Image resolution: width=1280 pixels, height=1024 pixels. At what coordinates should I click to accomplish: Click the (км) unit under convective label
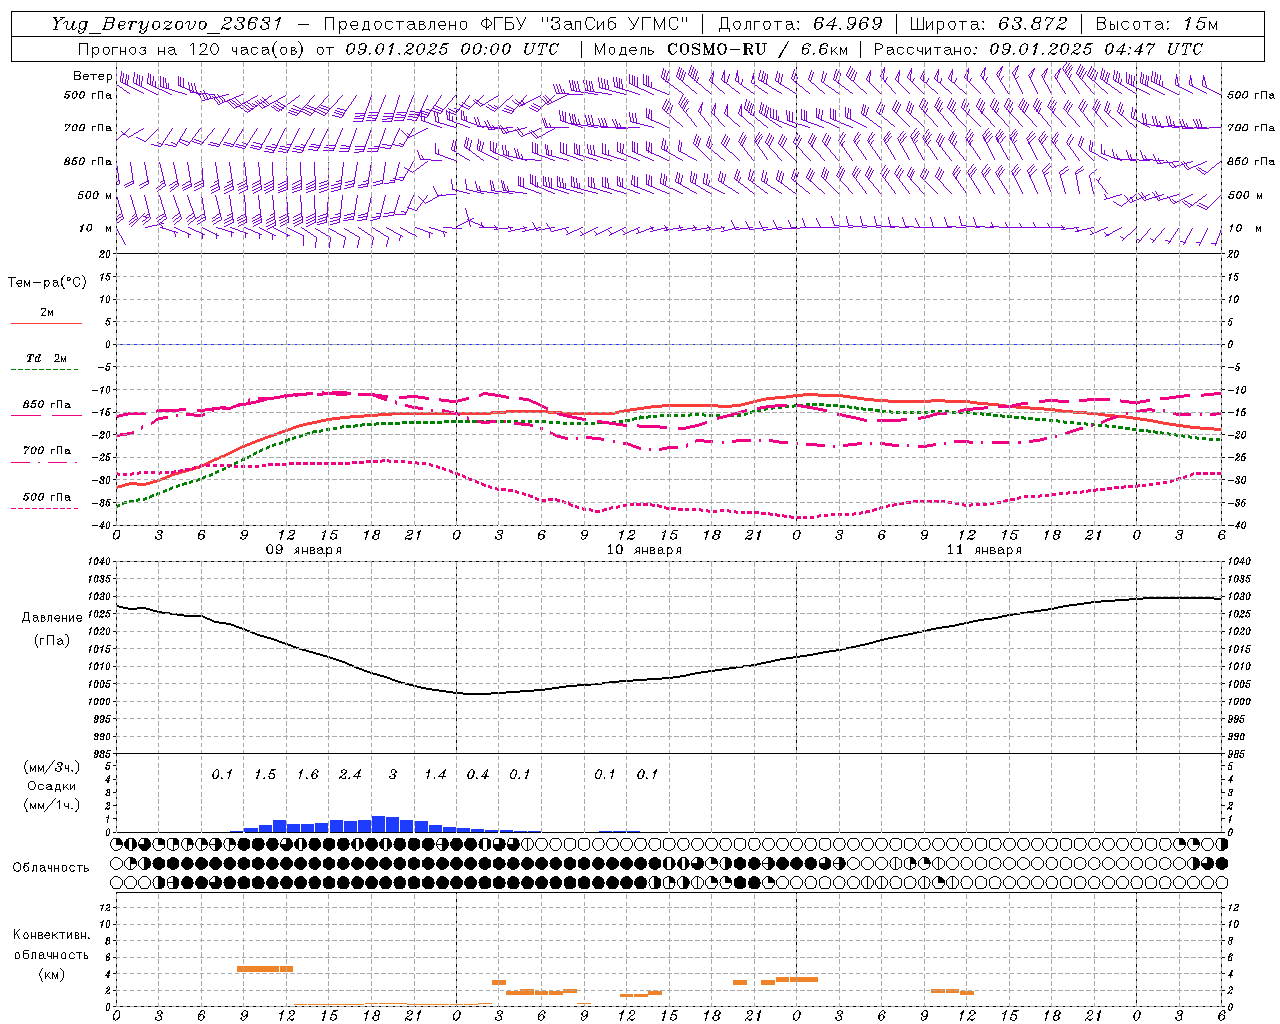tap(51, 973)
